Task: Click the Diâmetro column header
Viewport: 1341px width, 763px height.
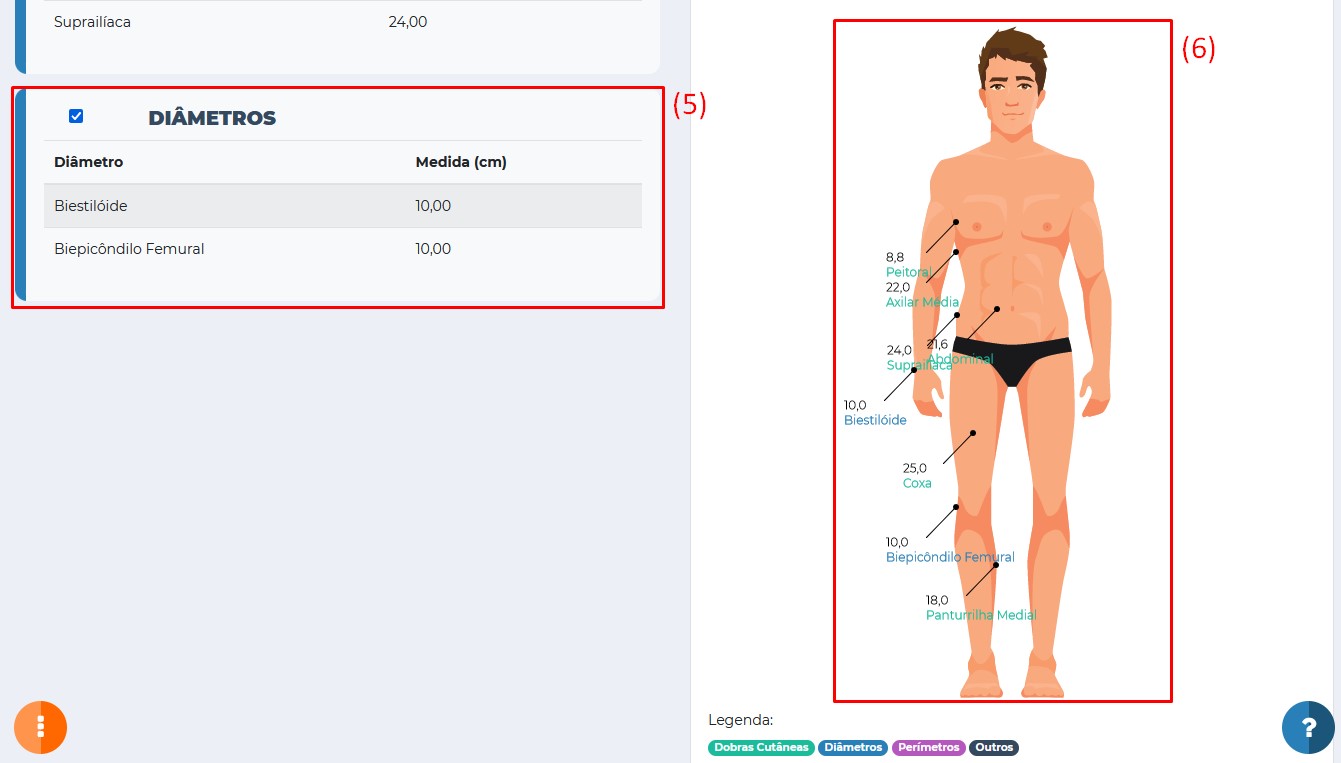Action: 89,162
